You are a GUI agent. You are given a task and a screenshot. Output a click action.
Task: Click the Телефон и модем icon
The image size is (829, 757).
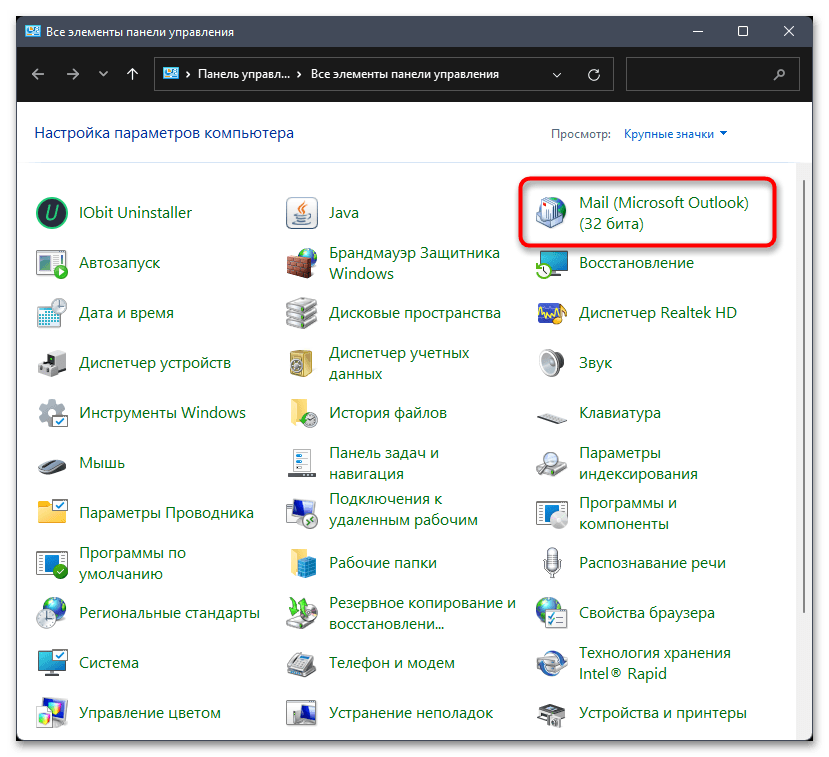(301, 663)
